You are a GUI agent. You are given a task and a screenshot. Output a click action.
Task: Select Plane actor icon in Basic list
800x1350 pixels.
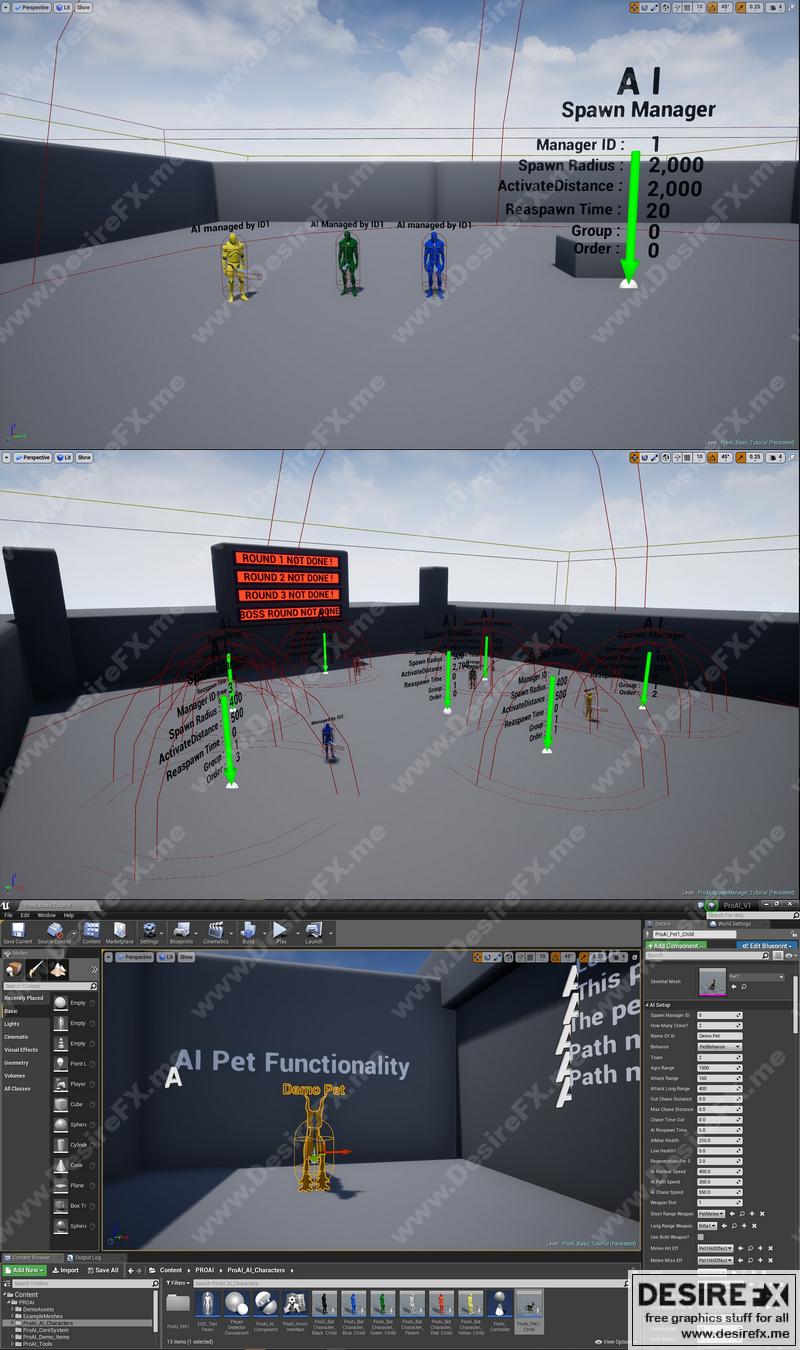click(x=61, y=1185)
